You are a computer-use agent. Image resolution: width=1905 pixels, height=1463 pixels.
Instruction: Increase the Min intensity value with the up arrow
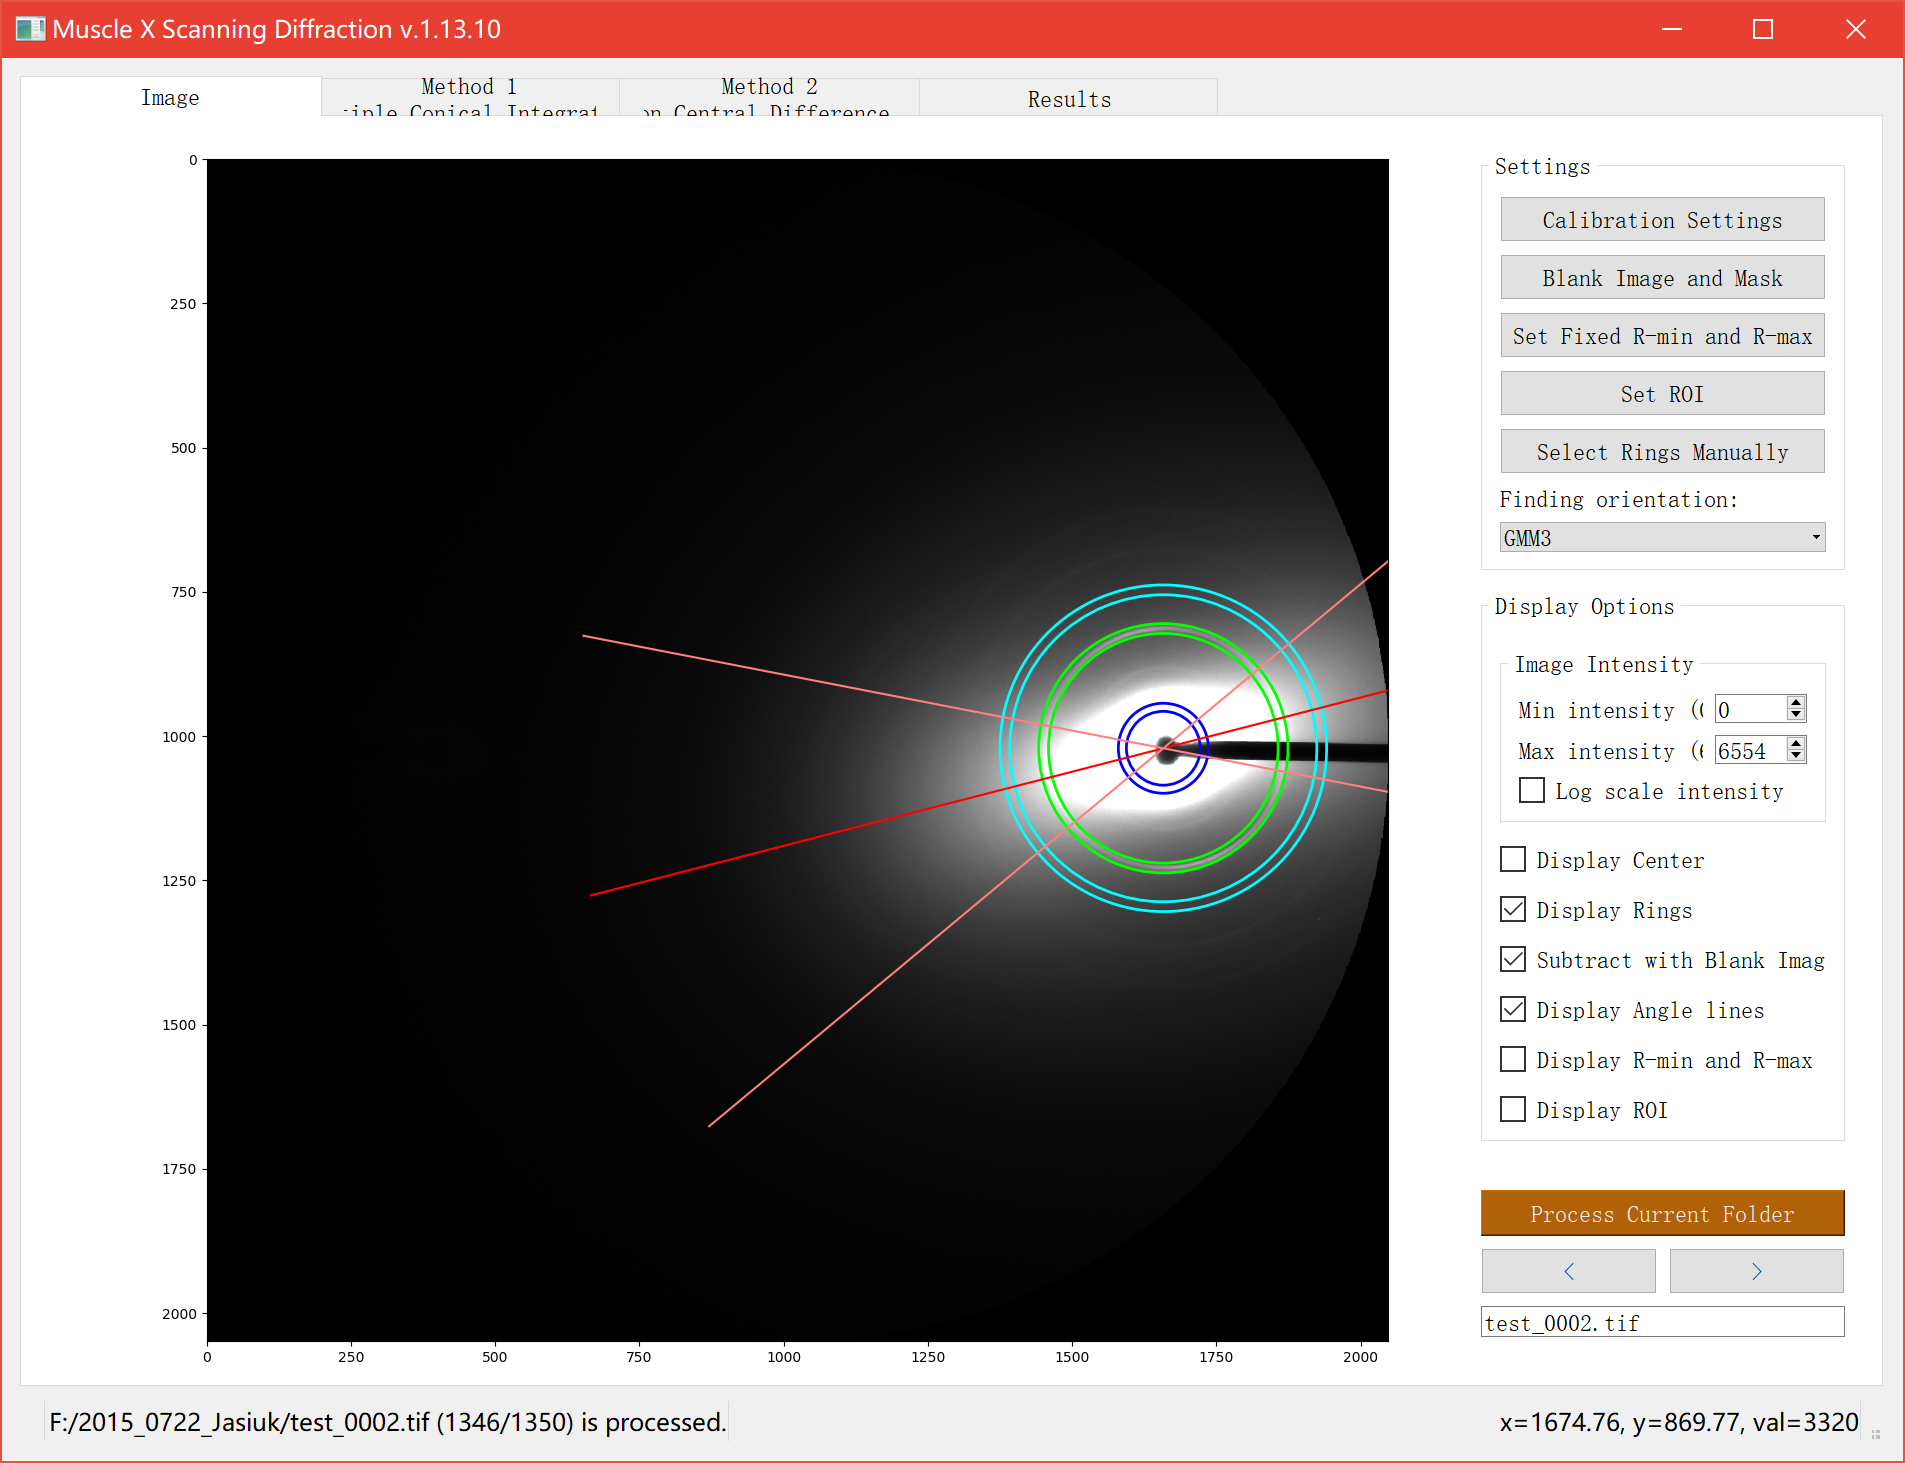[x=1796, y=703]
